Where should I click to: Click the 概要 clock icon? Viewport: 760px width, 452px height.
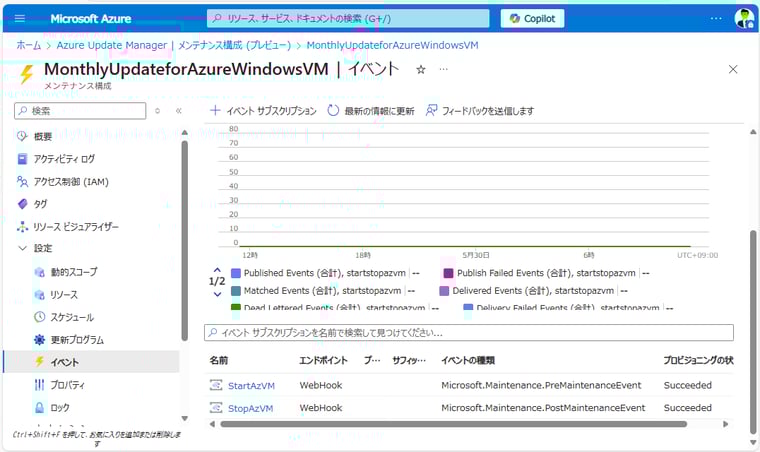point(22,137)
